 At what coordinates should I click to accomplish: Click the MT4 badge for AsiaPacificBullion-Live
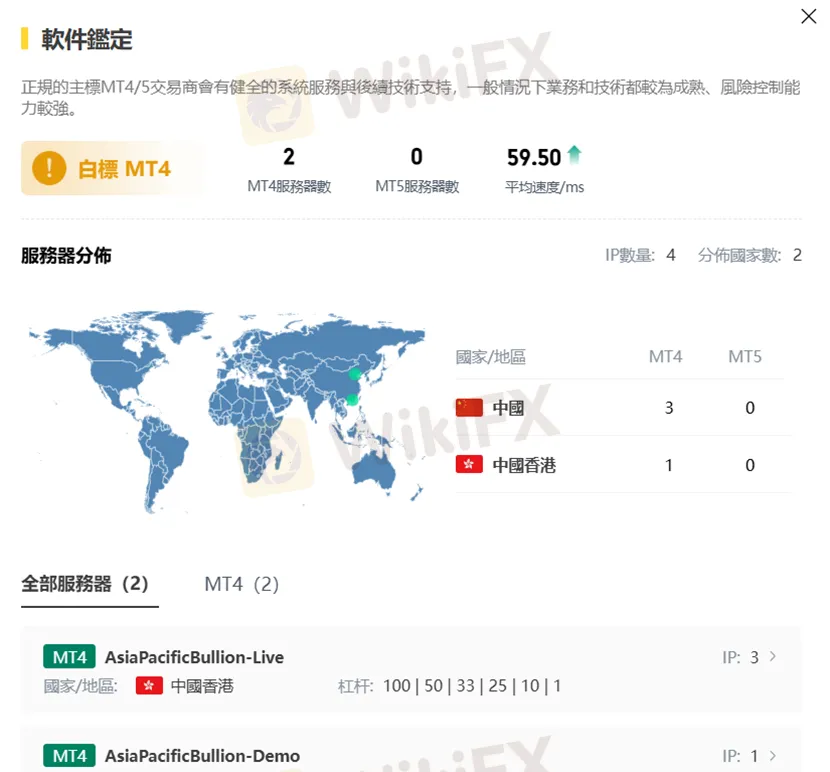(x=69, y=657)
